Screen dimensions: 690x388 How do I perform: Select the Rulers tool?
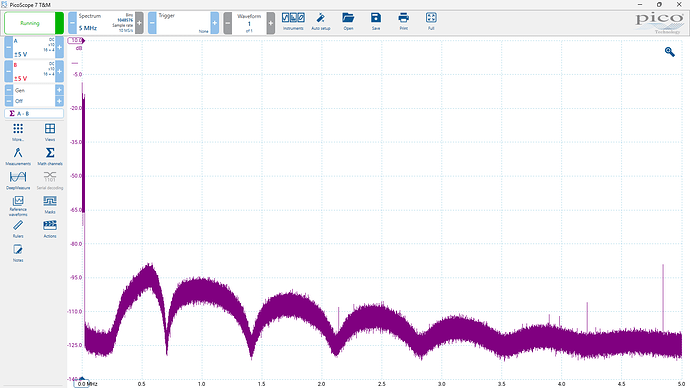tap(18, 229)
